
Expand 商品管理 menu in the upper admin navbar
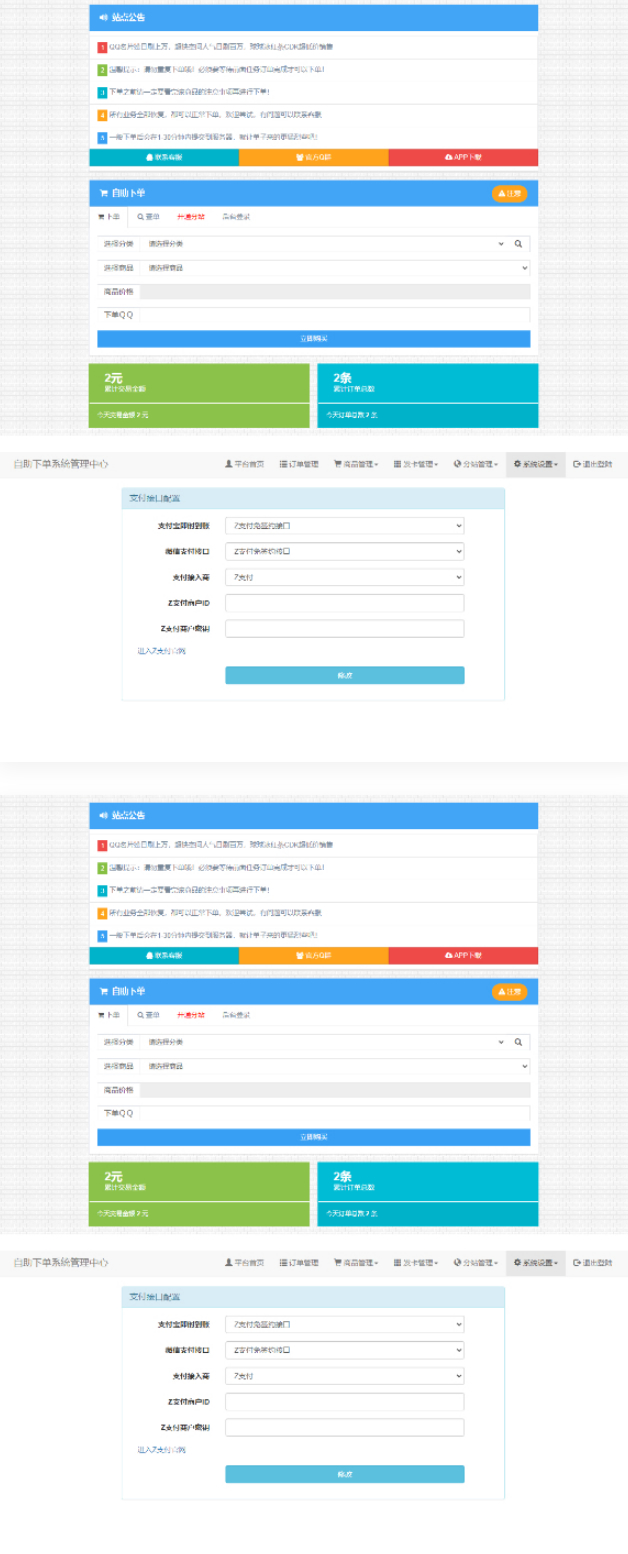point(356,464)
